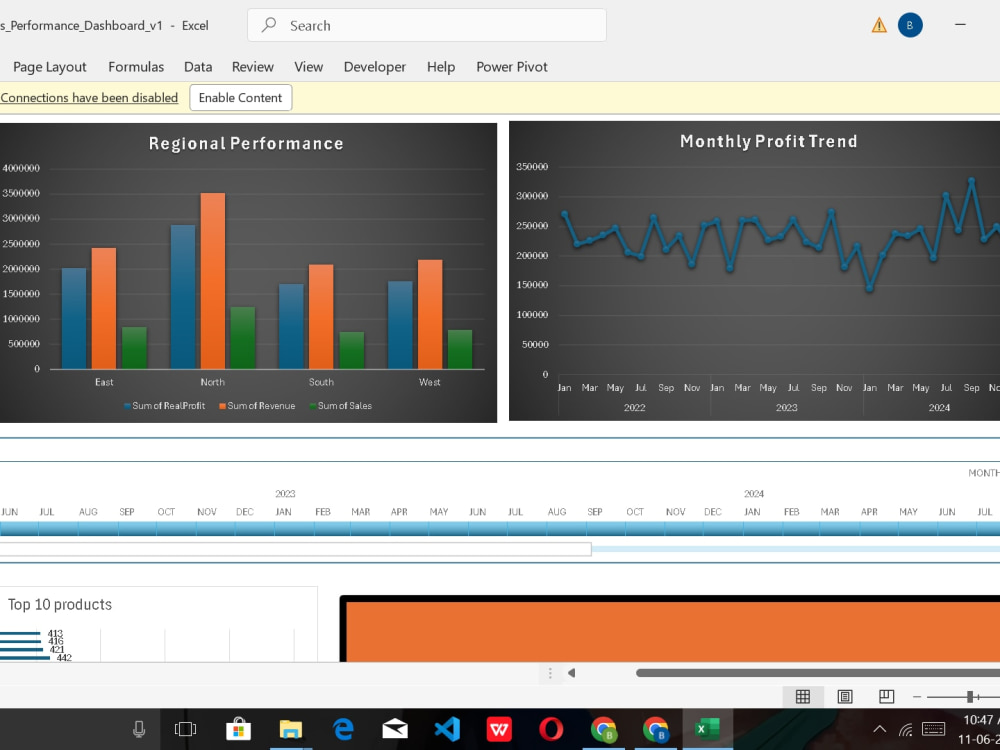The width and height of the screenshot is (1000, 750).
Task: Click the left arrow of horizontal scrollbar
Action: click(571, 673)
